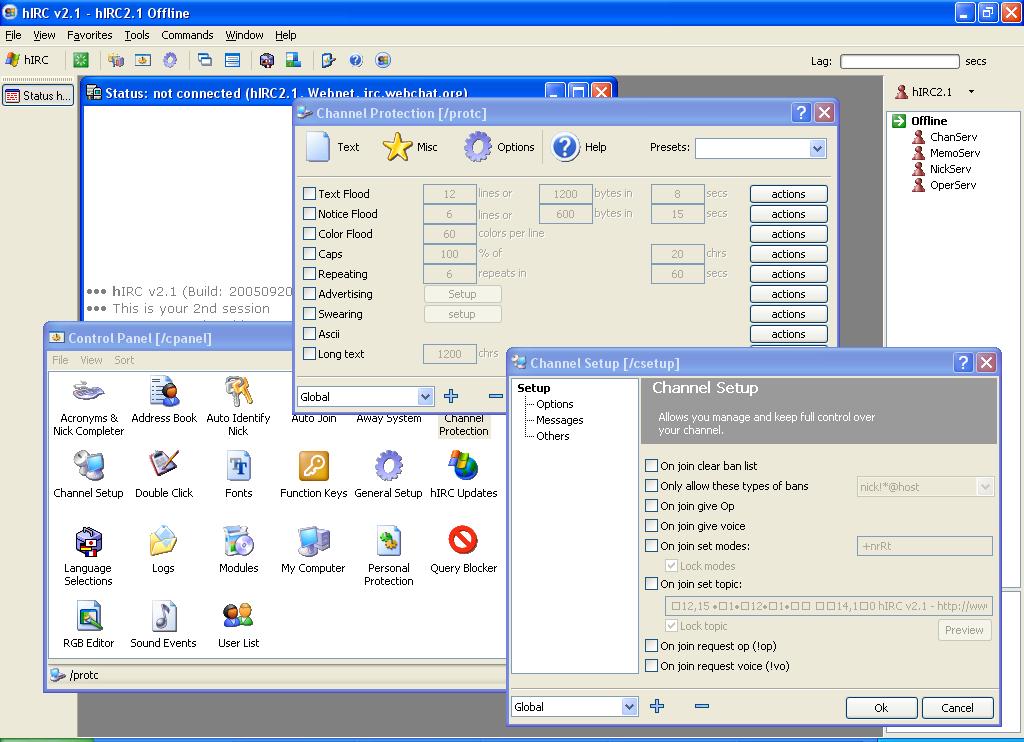Select Options in the Setup tree
This screenshot has height=742, width=1024.
pos(554,404)
